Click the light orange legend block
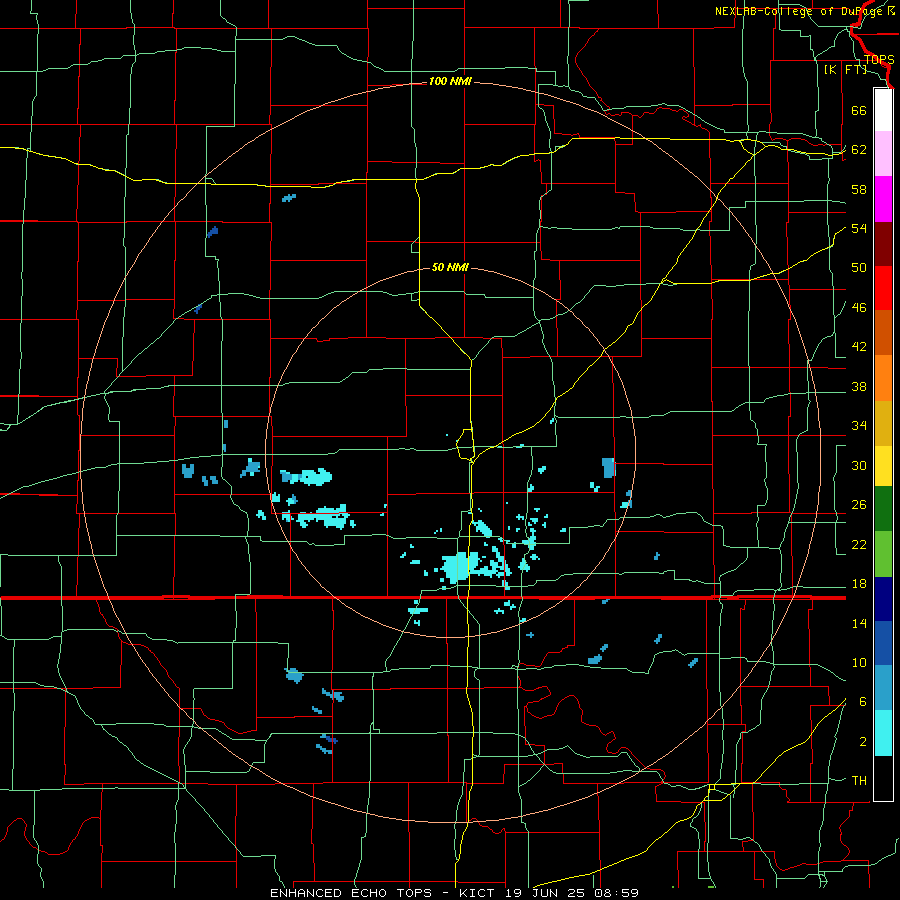Screen dimensions: 900x900 883,378
